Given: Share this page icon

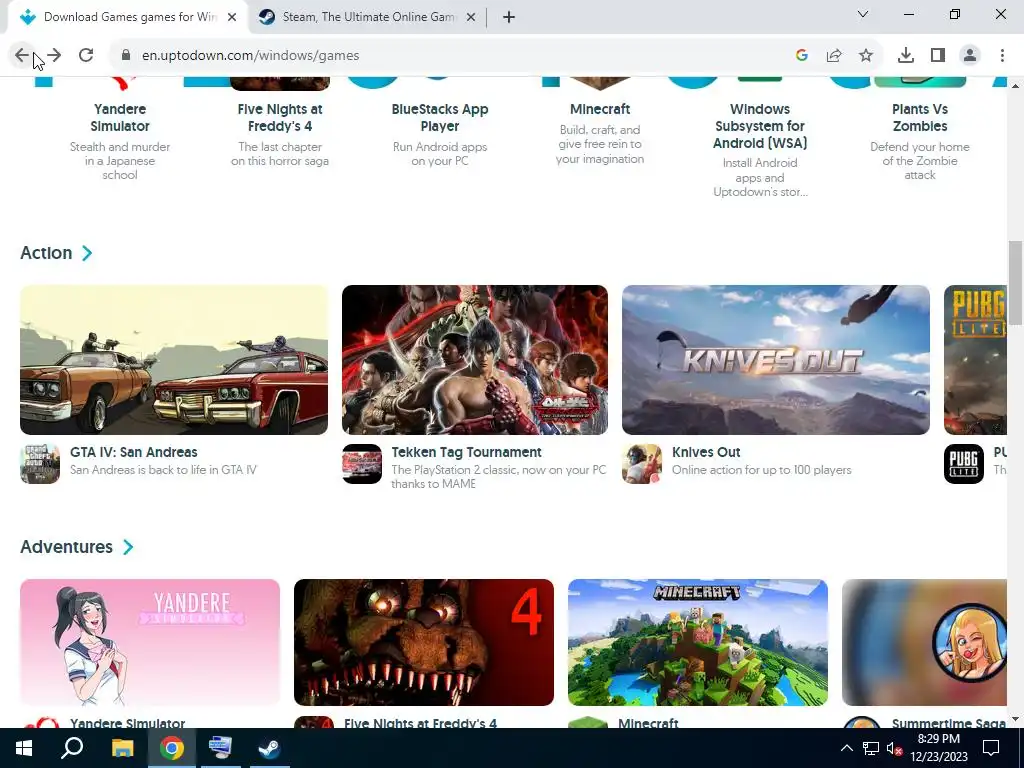Looking at the screenshot, I should tap(834, 56).
